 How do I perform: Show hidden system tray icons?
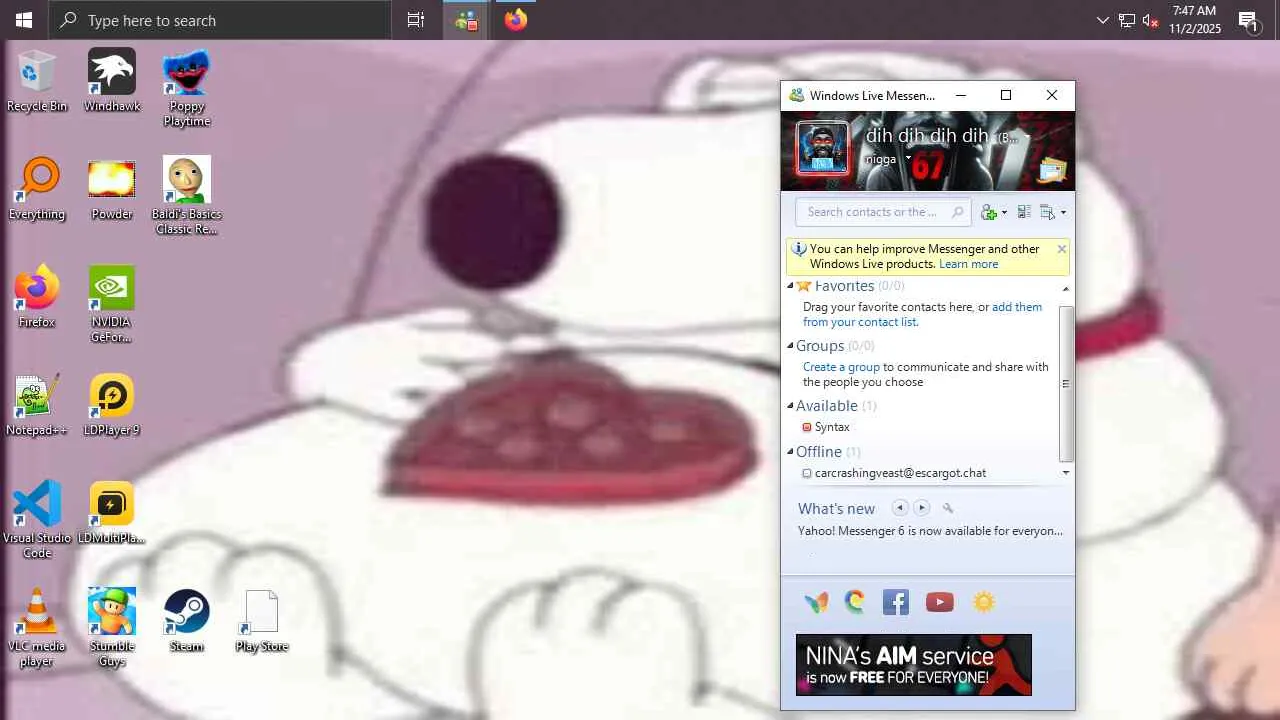tap(1103, 20)
